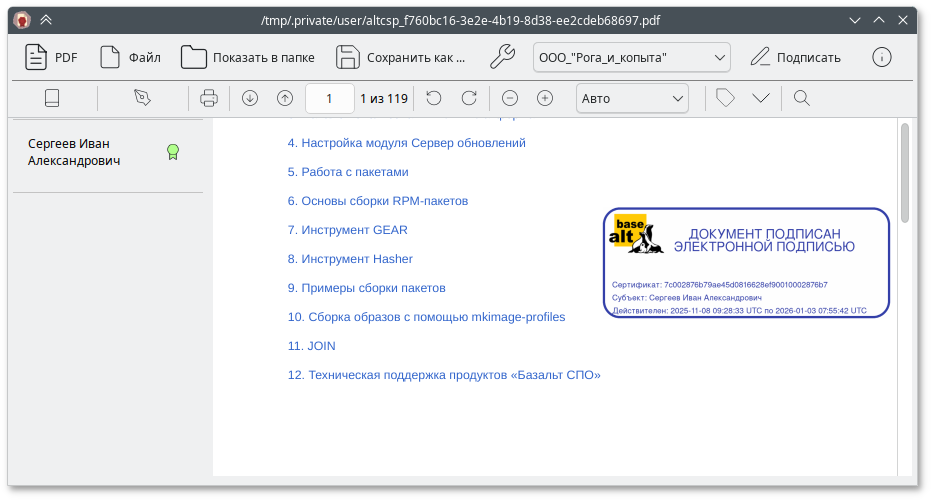The height and width of the screenshot is (500, 931).
Task: Zoom in with the plus icon
Action: pos(545,98)
